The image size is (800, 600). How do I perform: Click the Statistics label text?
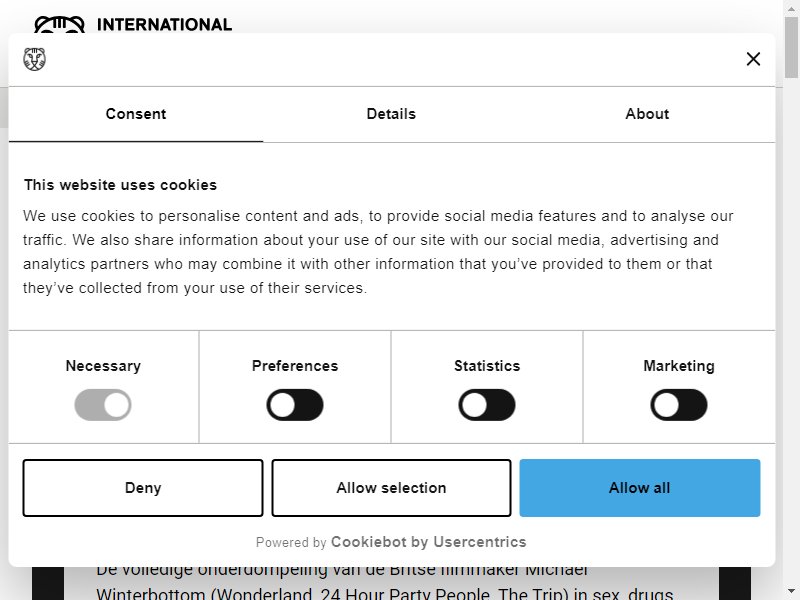point(487,366)
